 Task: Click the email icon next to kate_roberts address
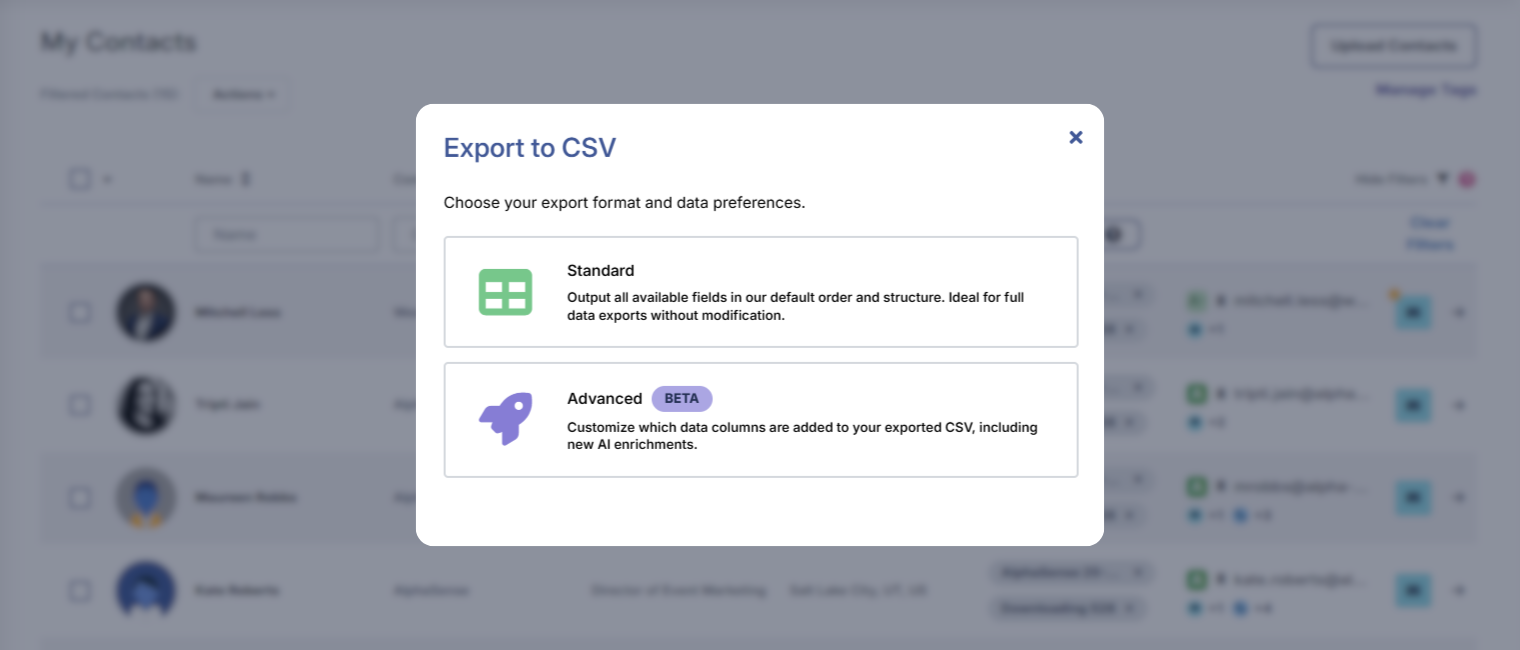click(1222, 578)
